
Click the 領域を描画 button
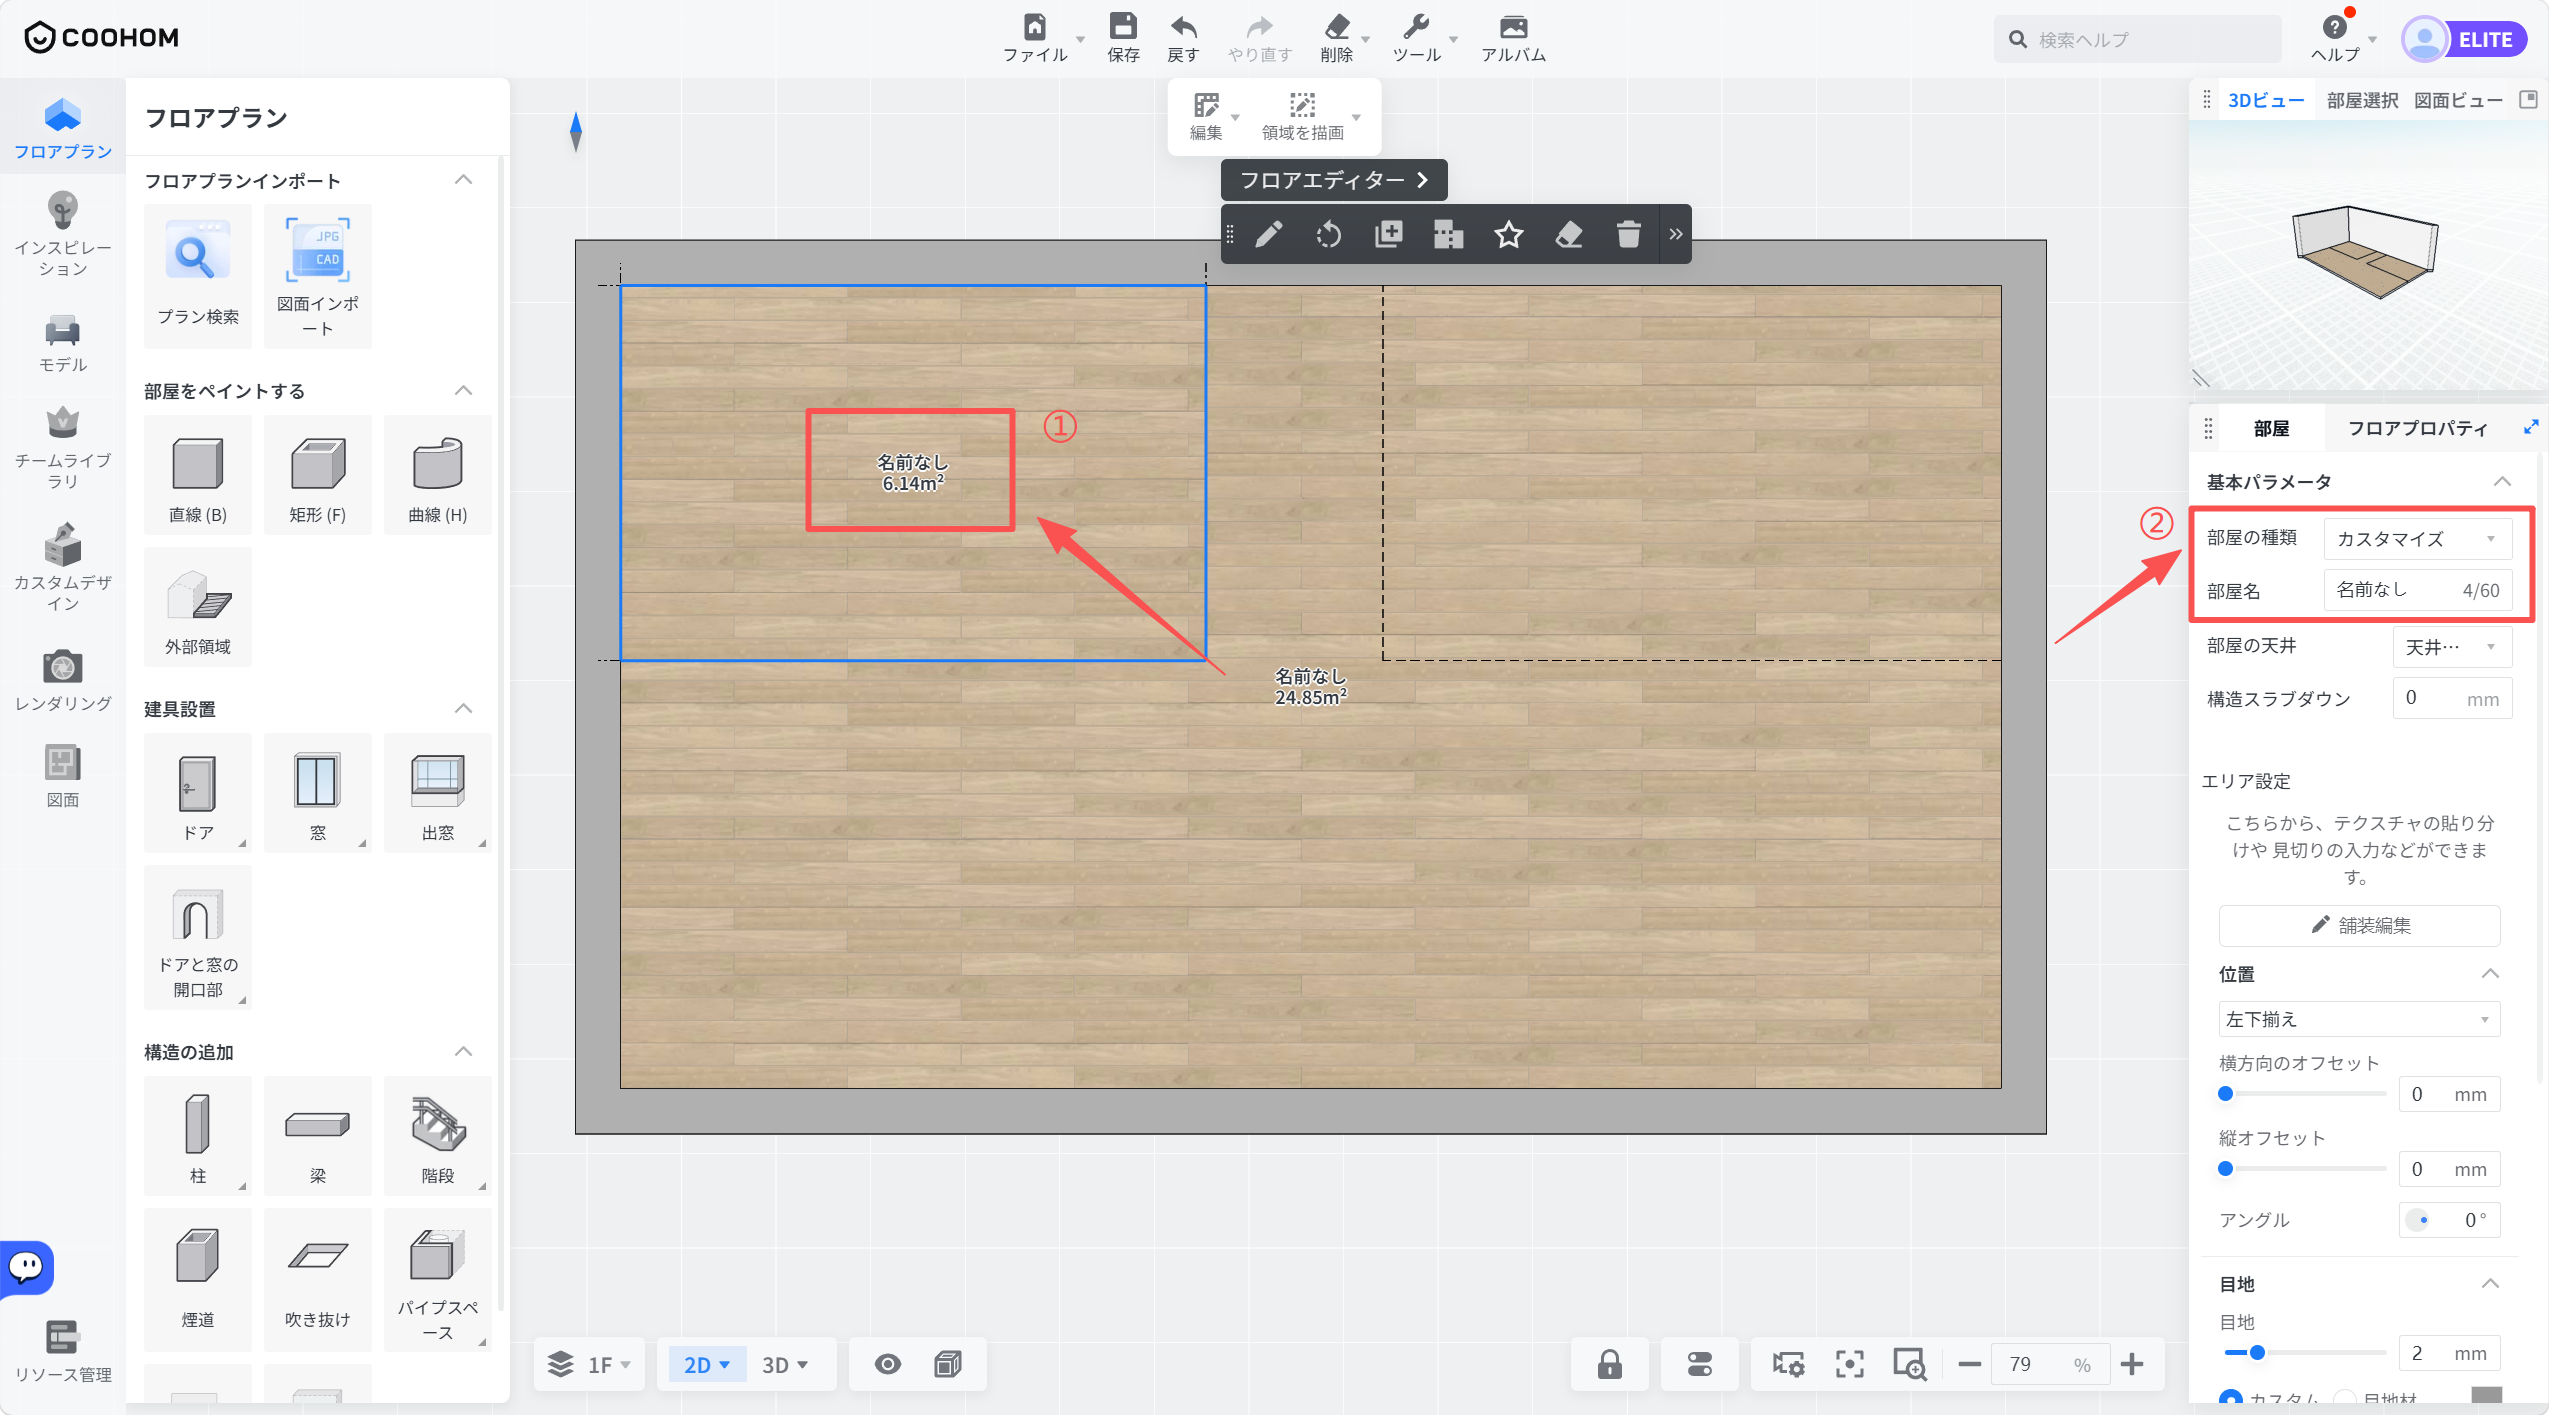[1303, 117]
